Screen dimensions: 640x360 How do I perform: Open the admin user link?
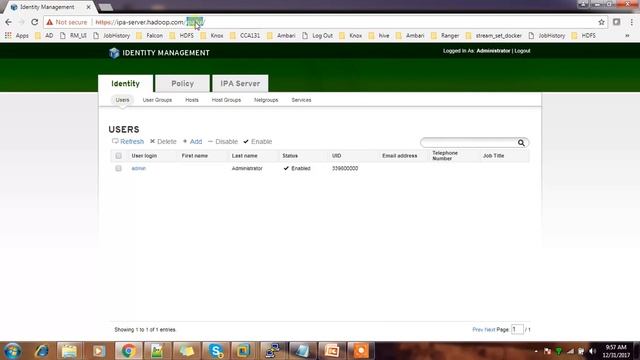(x=138, y=168)
